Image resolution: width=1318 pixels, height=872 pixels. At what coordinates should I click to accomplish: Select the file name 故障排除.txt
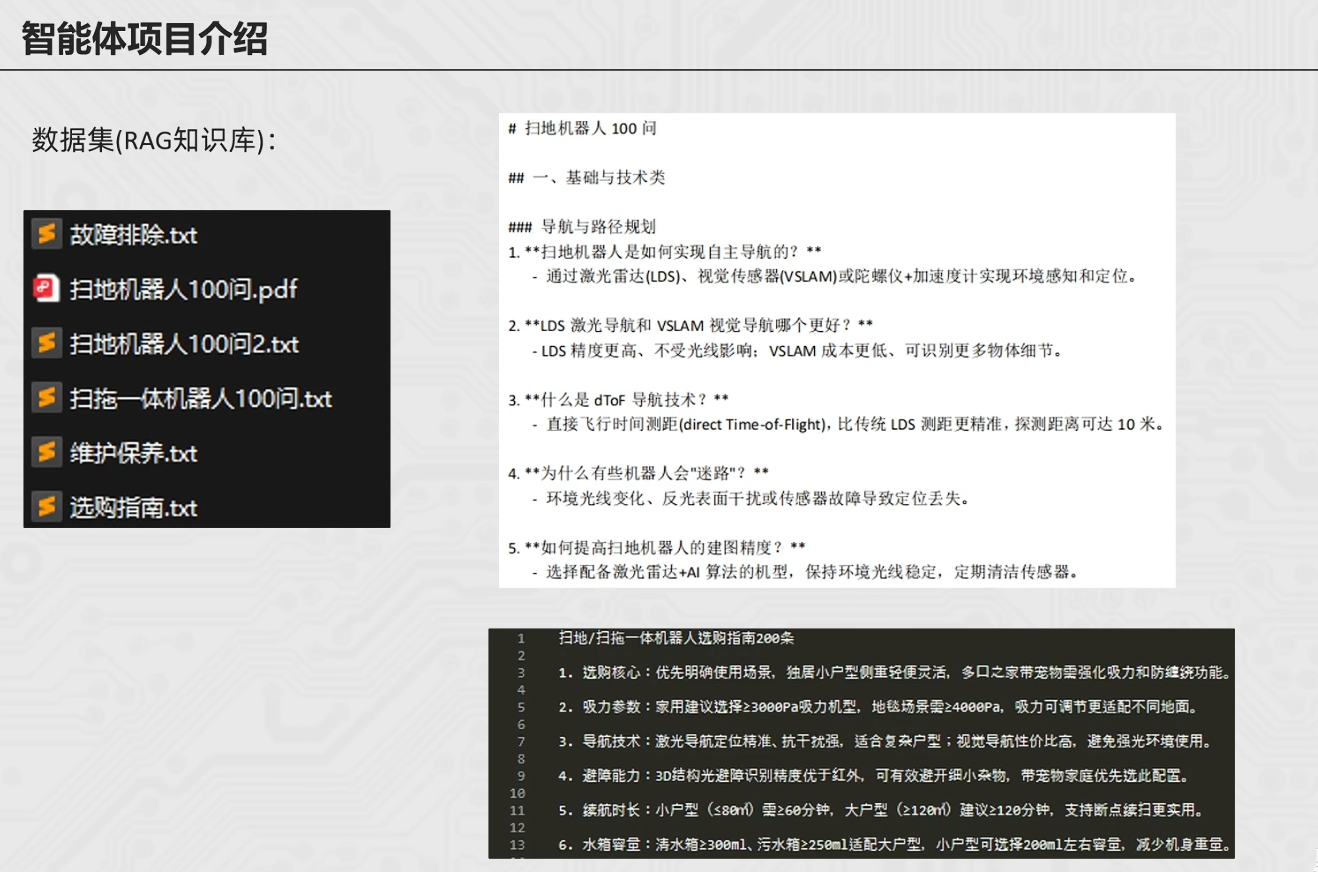tap(134, 235)
